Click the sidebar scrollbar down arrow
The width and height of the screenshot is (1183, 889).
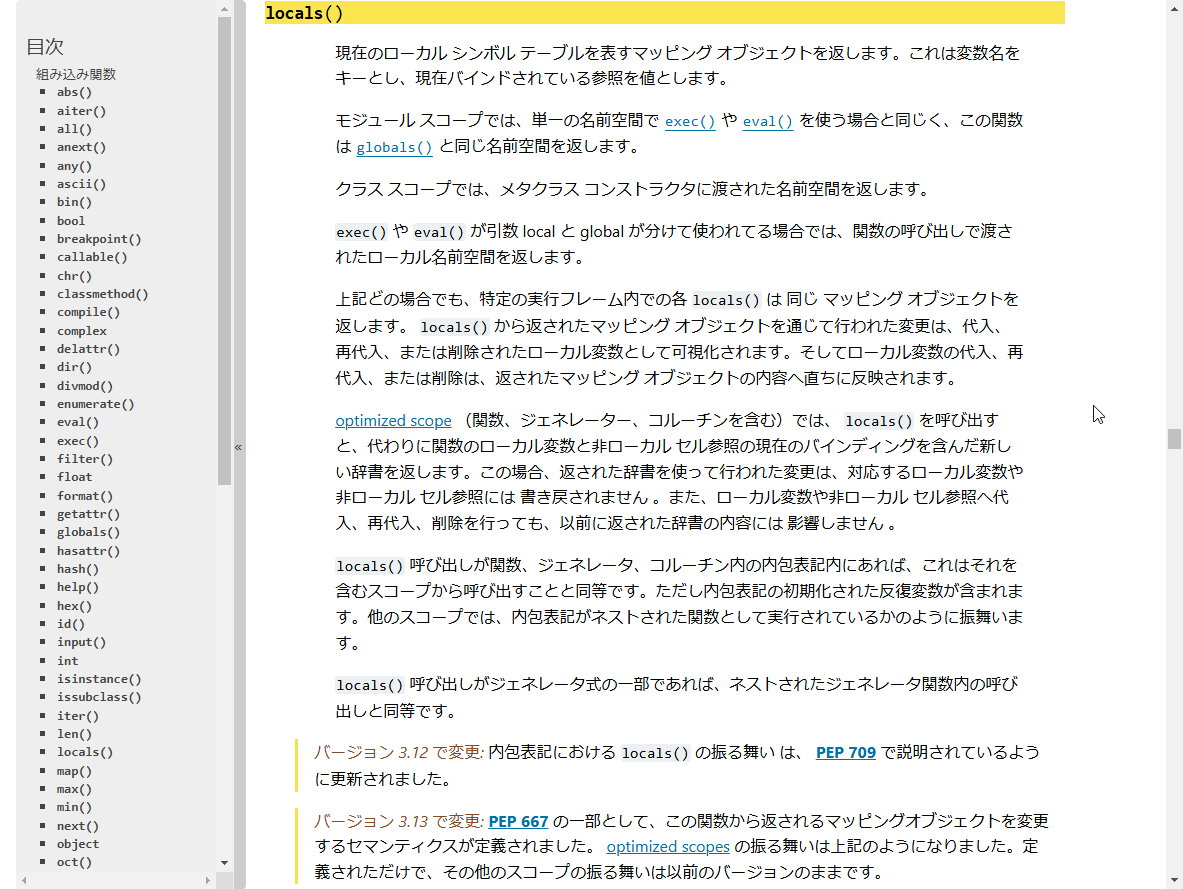(223, 862)
